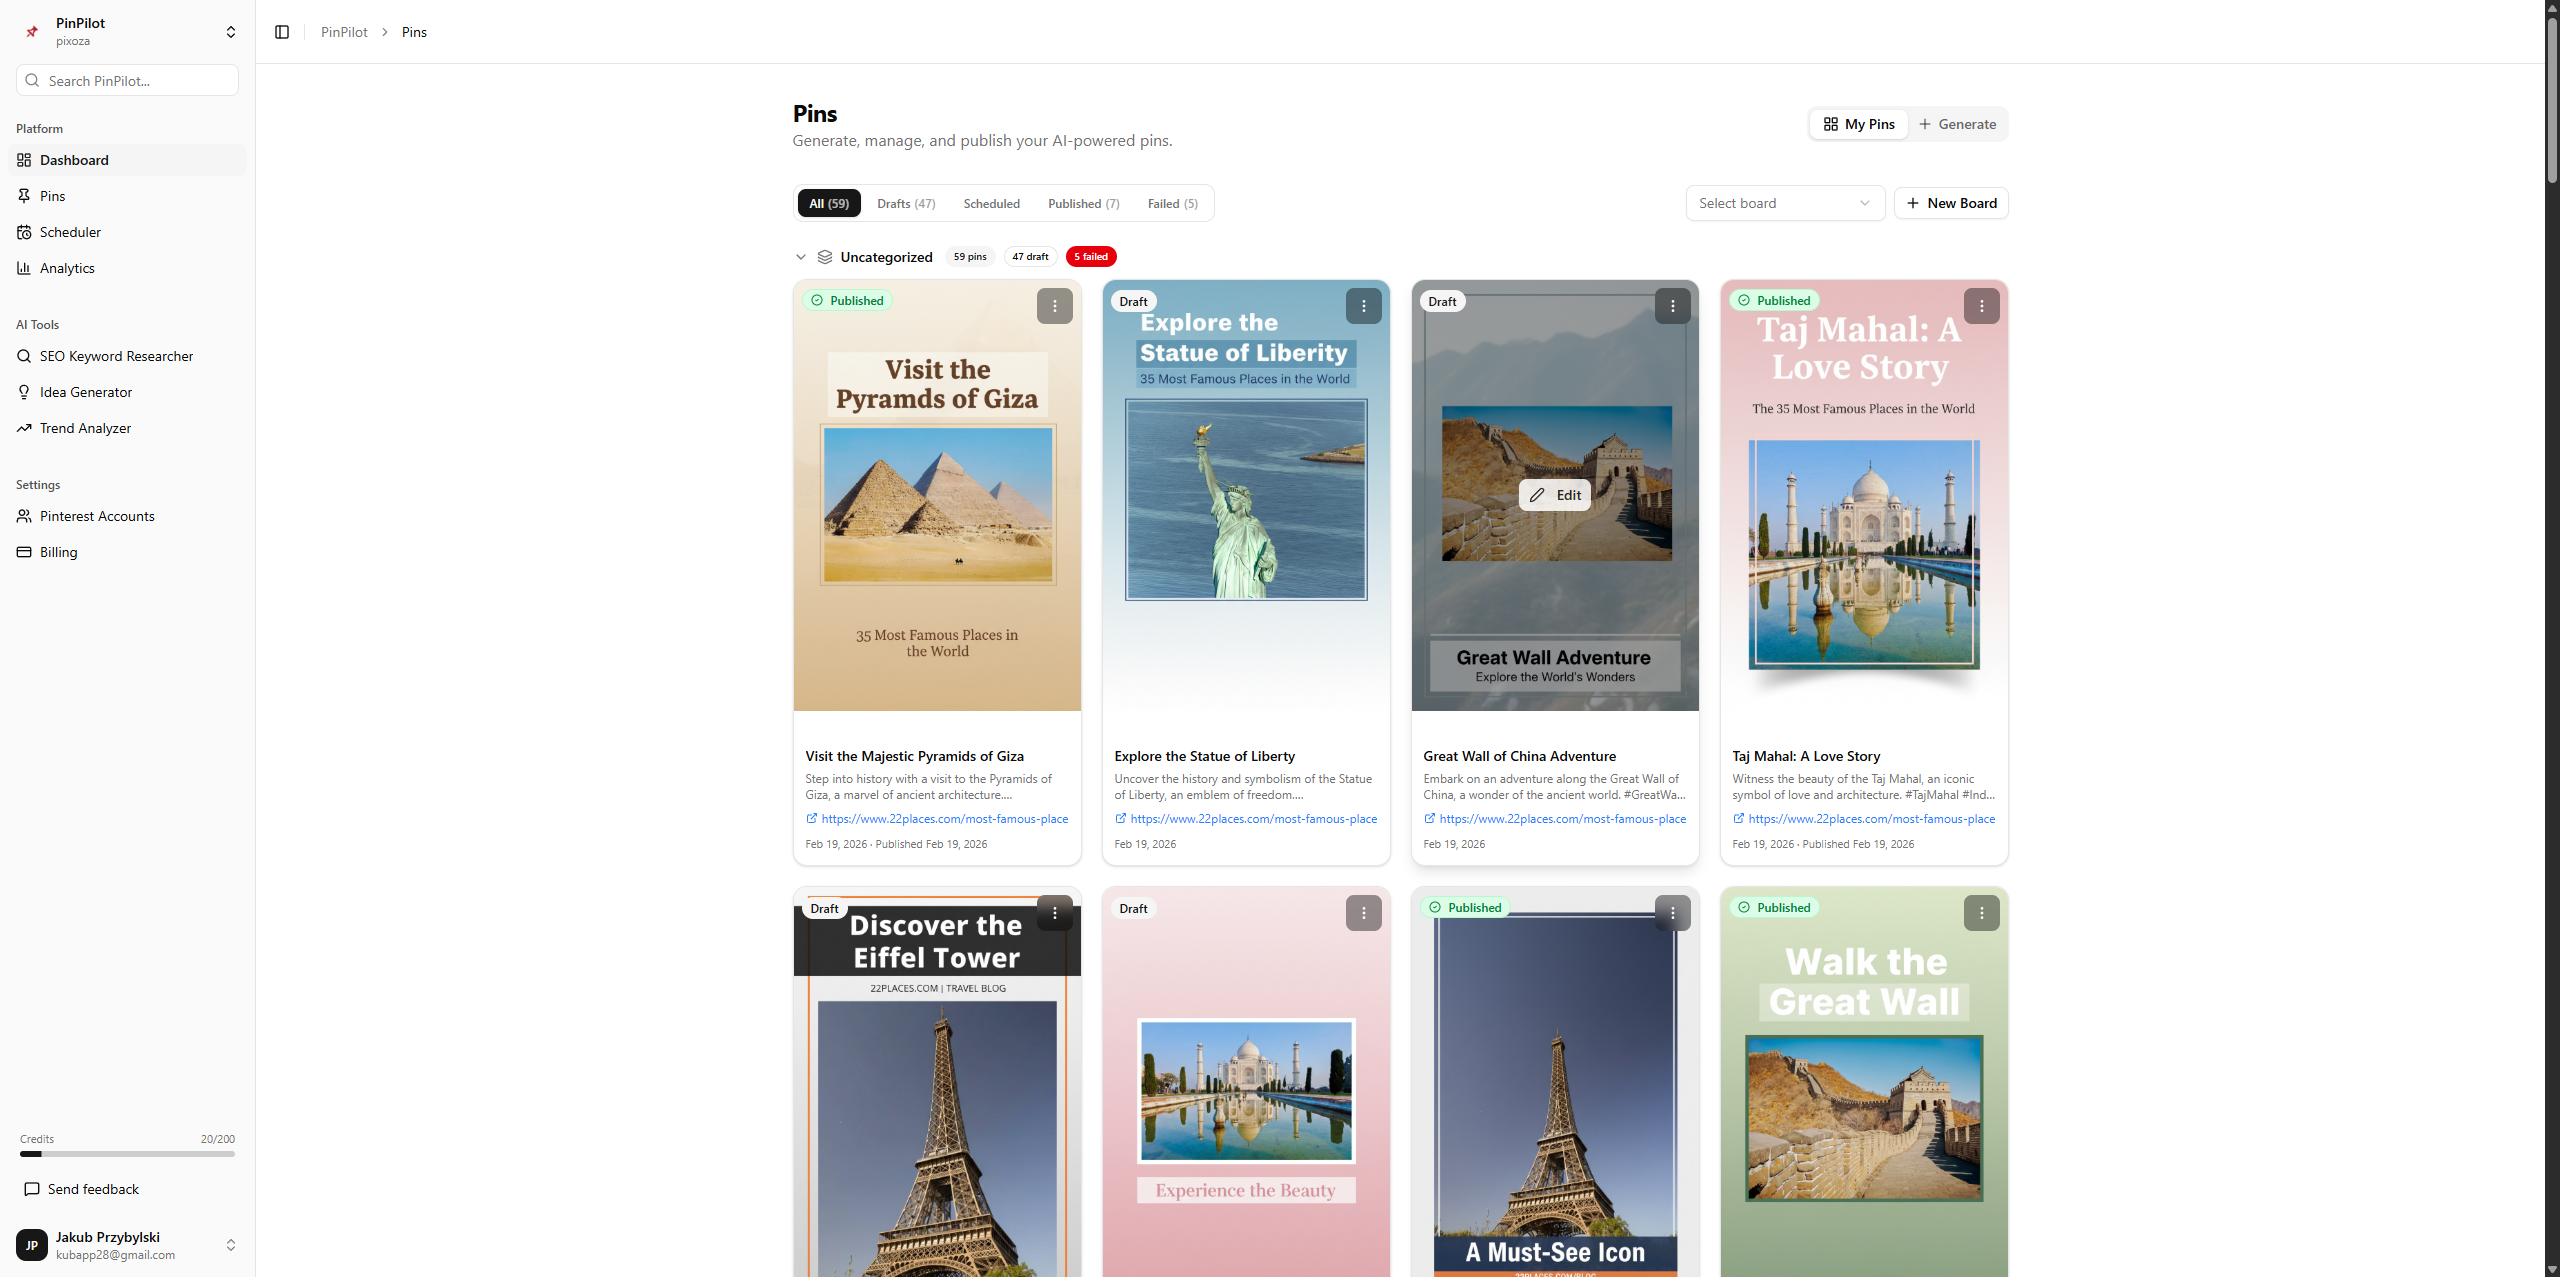Switch to Generate view
The image size is (2560, 1277).
[x=1957, y=124]
